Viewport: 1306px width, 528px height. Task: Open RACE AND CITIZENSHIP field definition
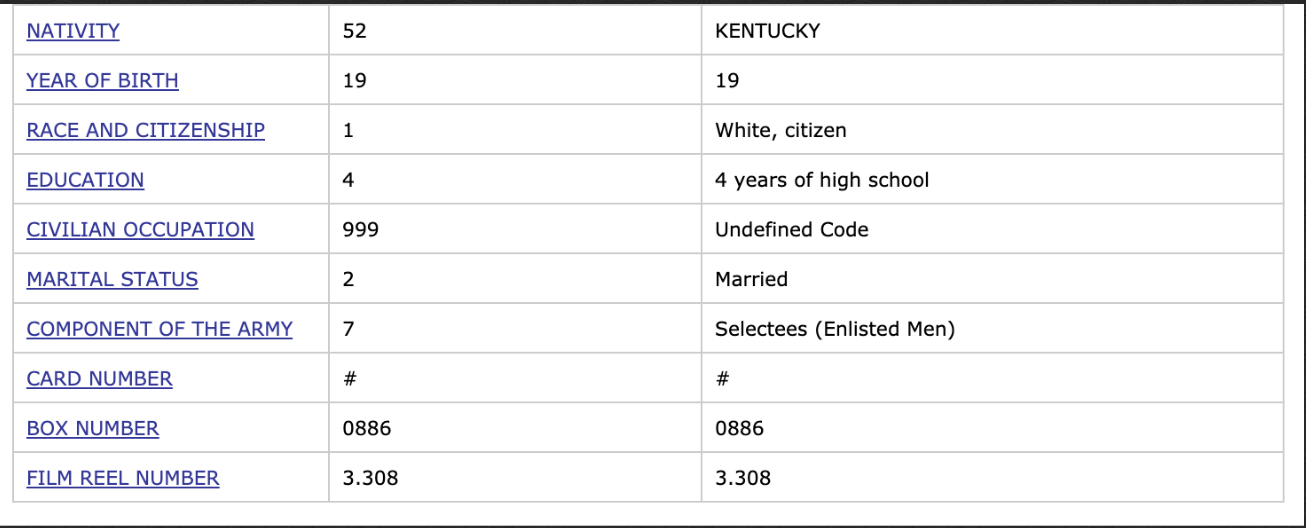(x=146, y=130)
